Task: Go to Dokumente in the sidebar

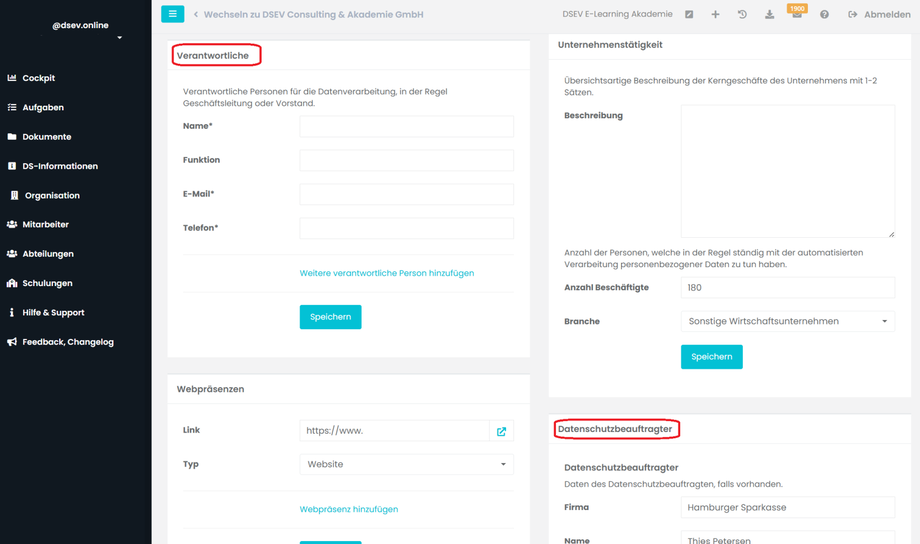Action: [46, 137]
